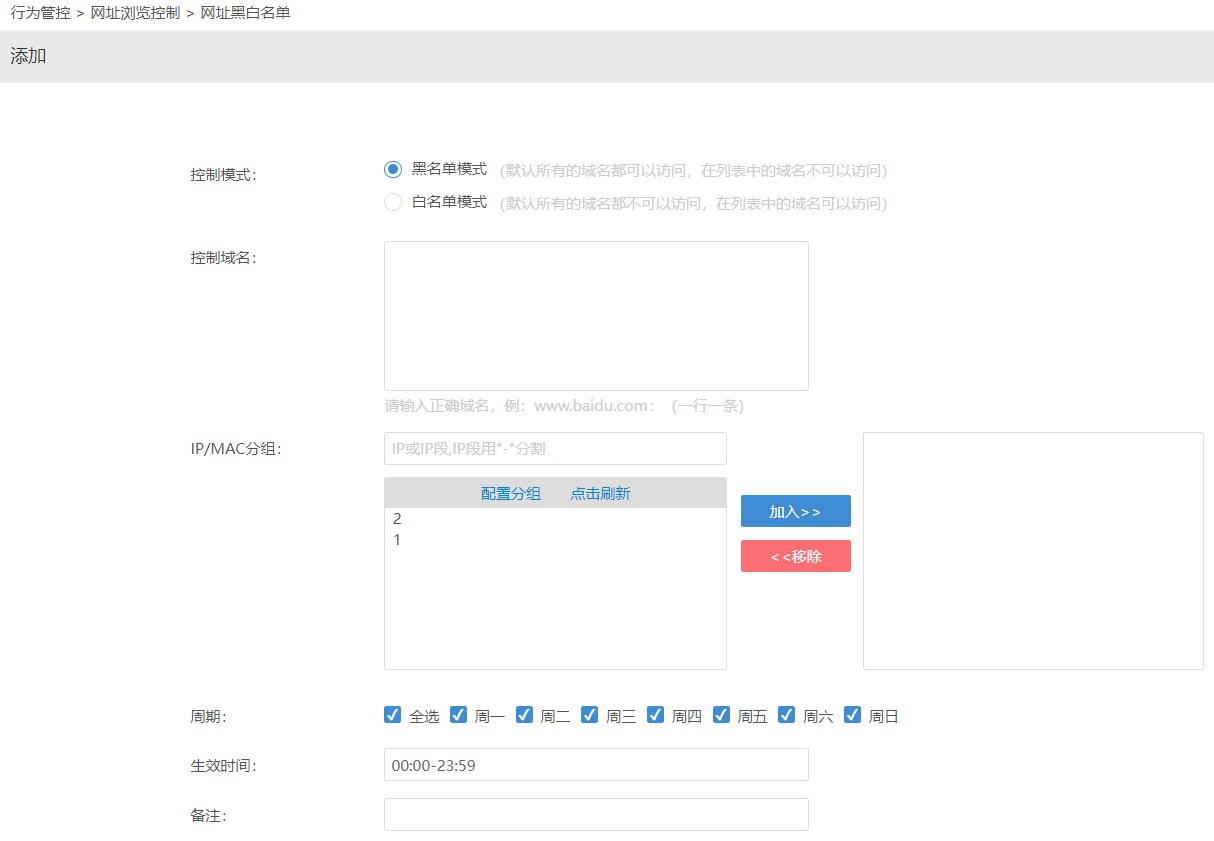This screenshot has height=841, width=1214.
Task: Select the 白名单模式 radio button
Action: click(x=393, y=203)
